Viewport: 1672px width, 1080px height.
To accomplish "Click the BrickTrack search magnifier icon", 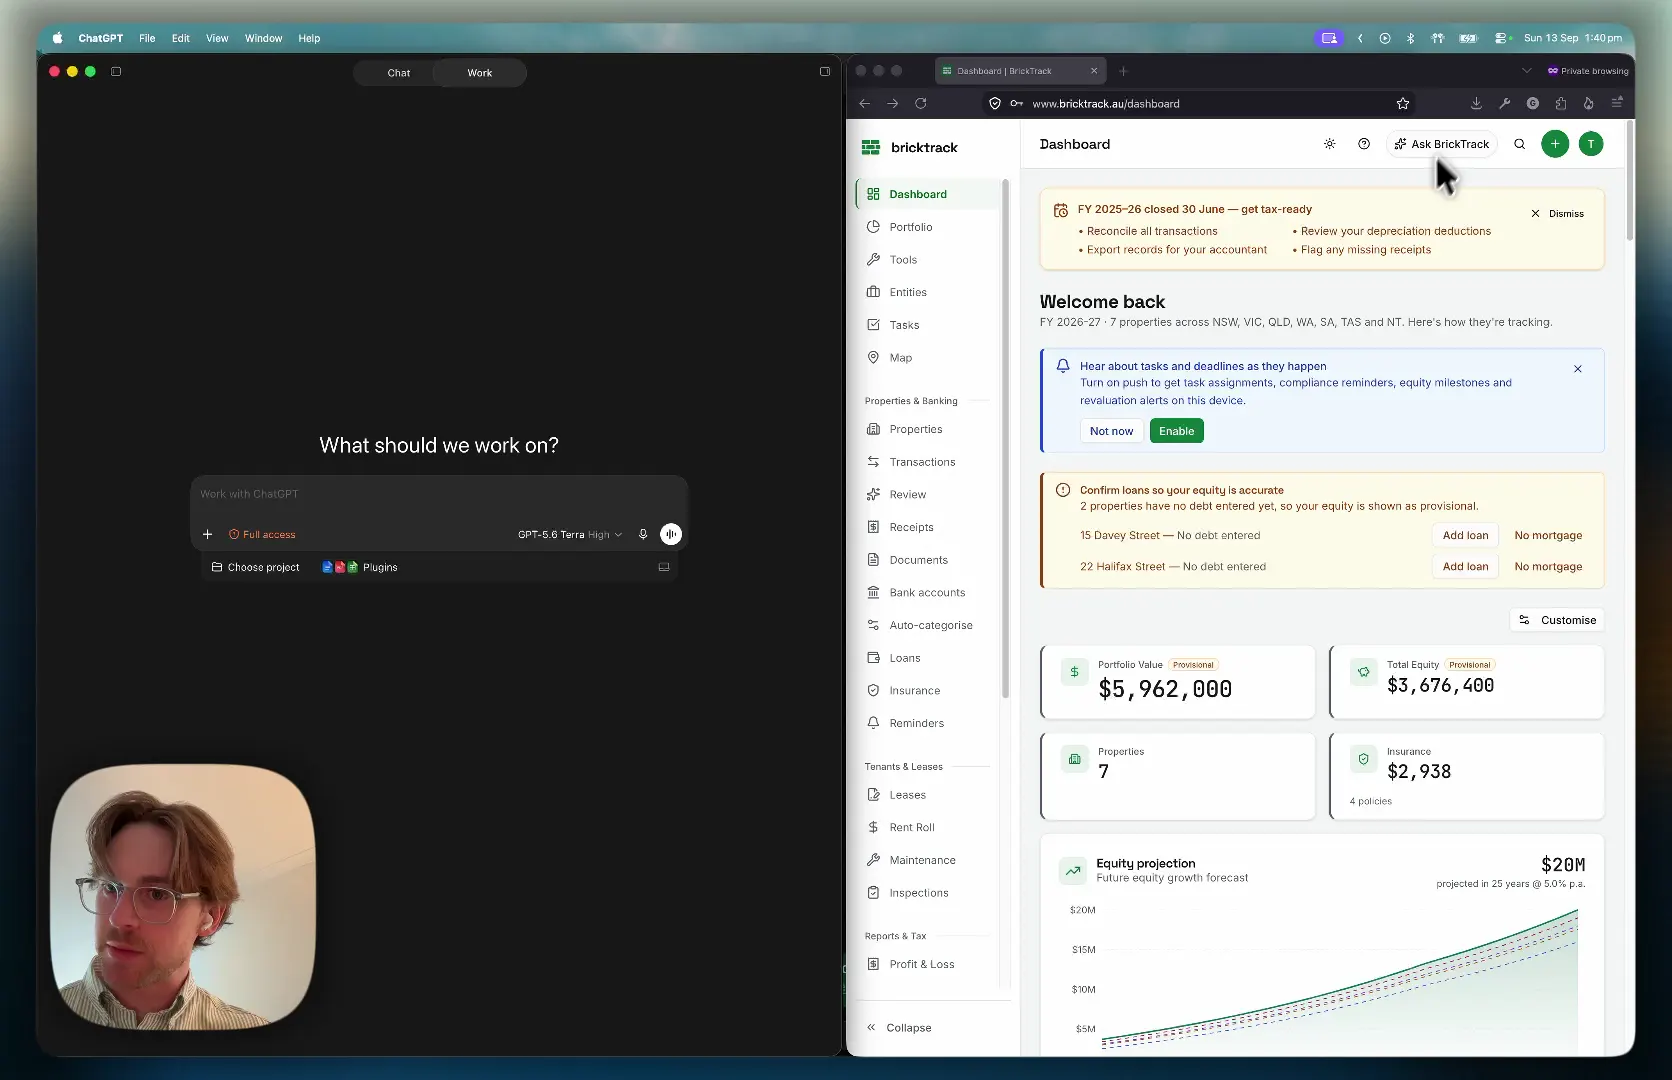I will point(1520,144).
